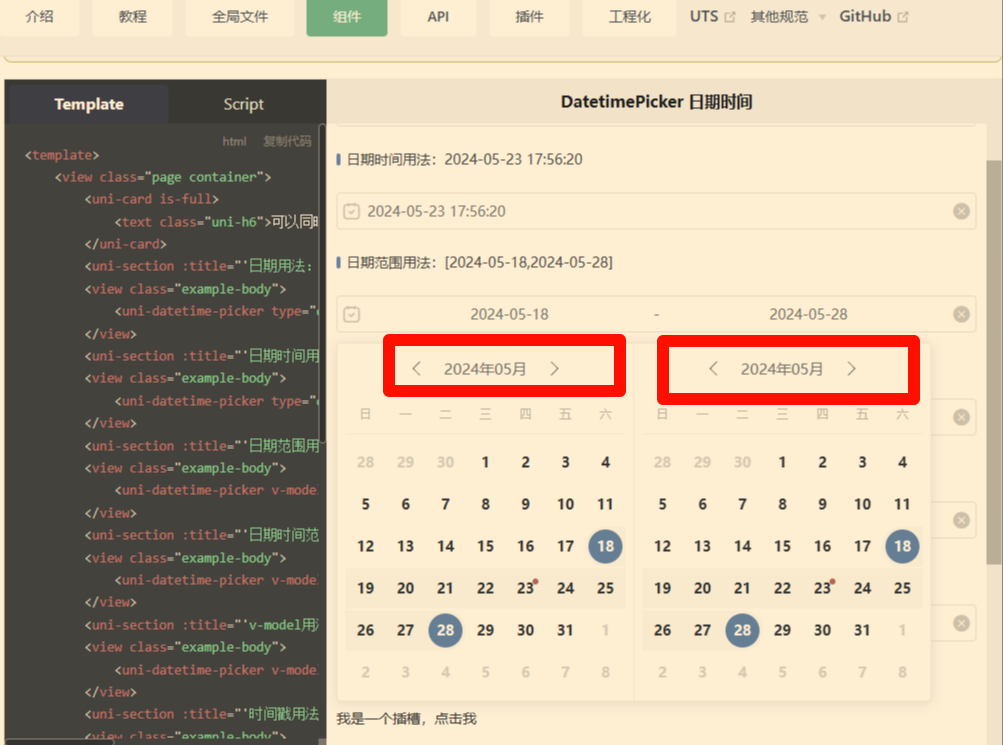Select day 18 in right calendar

click(x=902, y=546)
